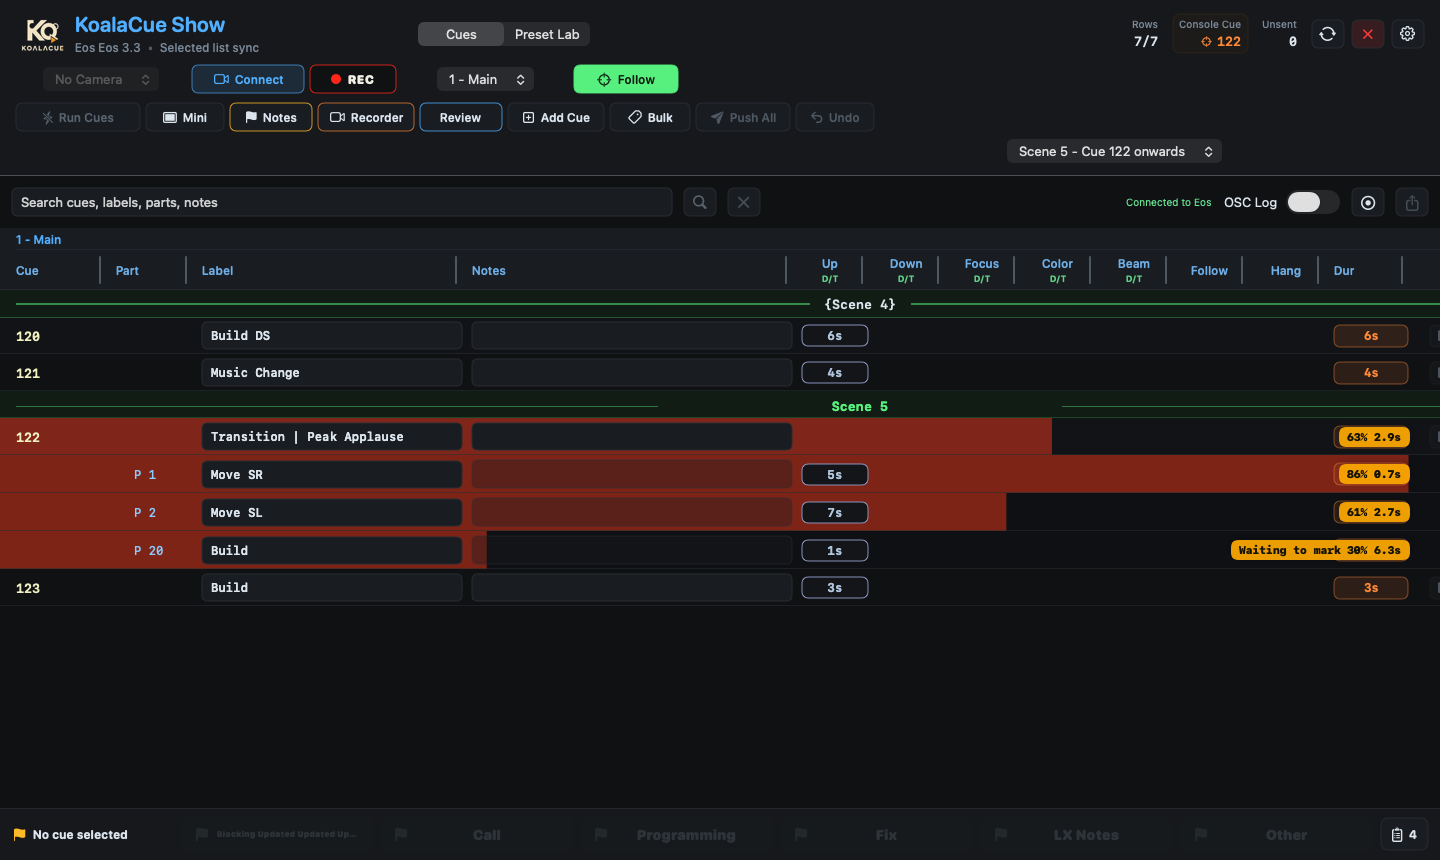Open settings with the gear icon
1440x860 pixels.
point(1407,34)
